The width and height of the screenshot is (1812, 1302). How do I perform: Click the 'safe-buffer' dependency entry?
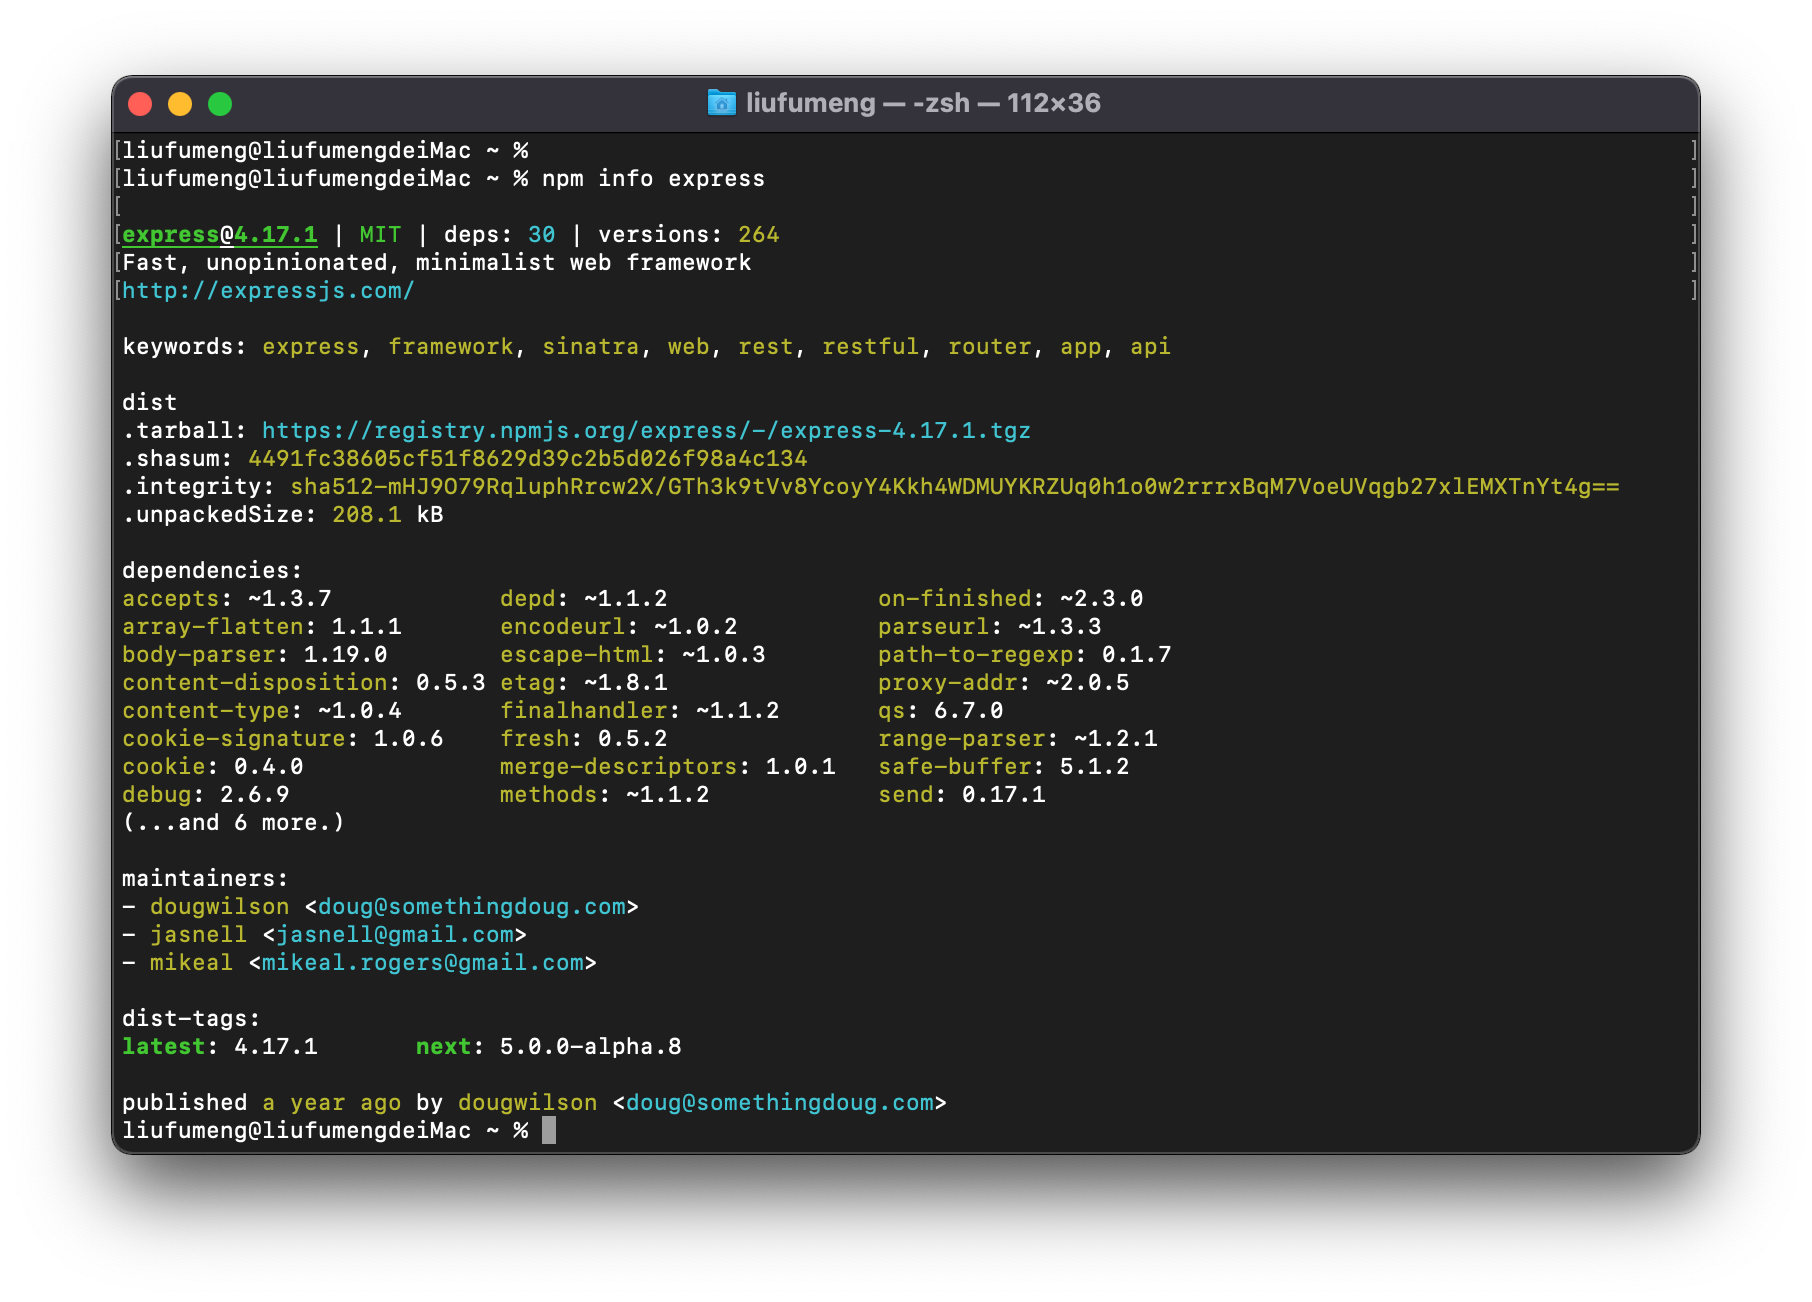(1003, 767)
